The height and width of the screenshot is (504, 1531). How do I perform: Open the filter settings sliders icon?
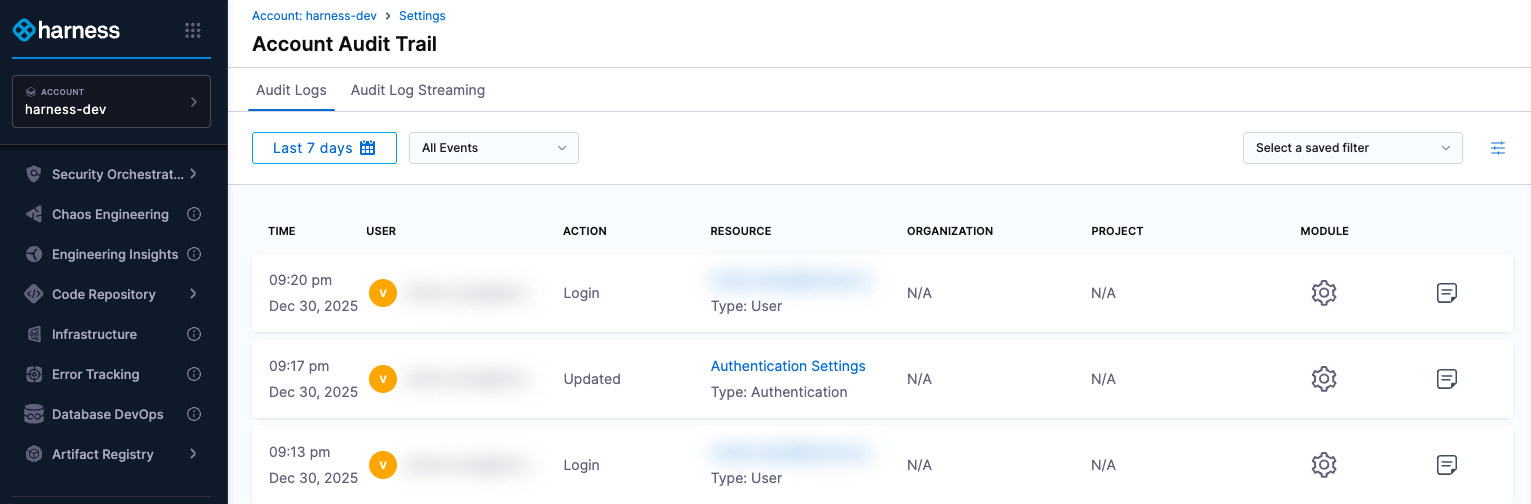1497,148
